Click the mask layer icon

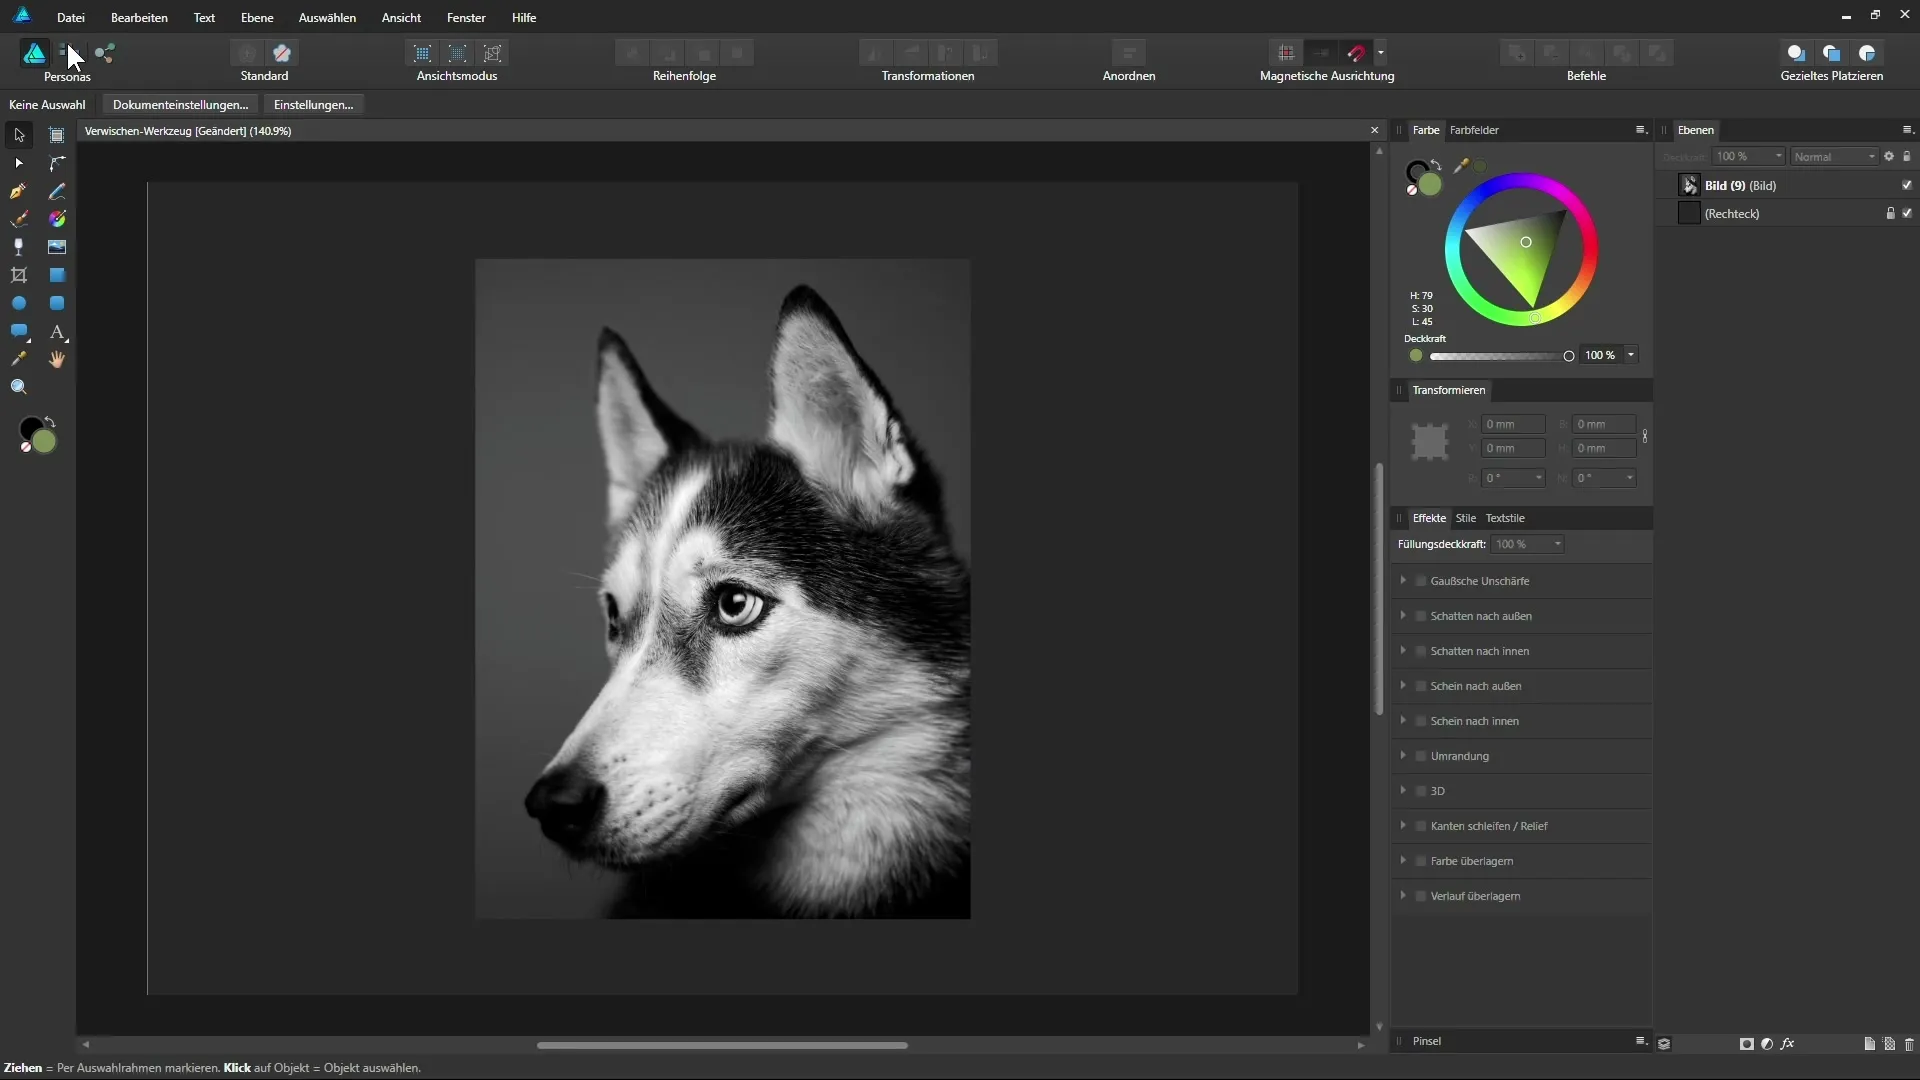1747,1043
